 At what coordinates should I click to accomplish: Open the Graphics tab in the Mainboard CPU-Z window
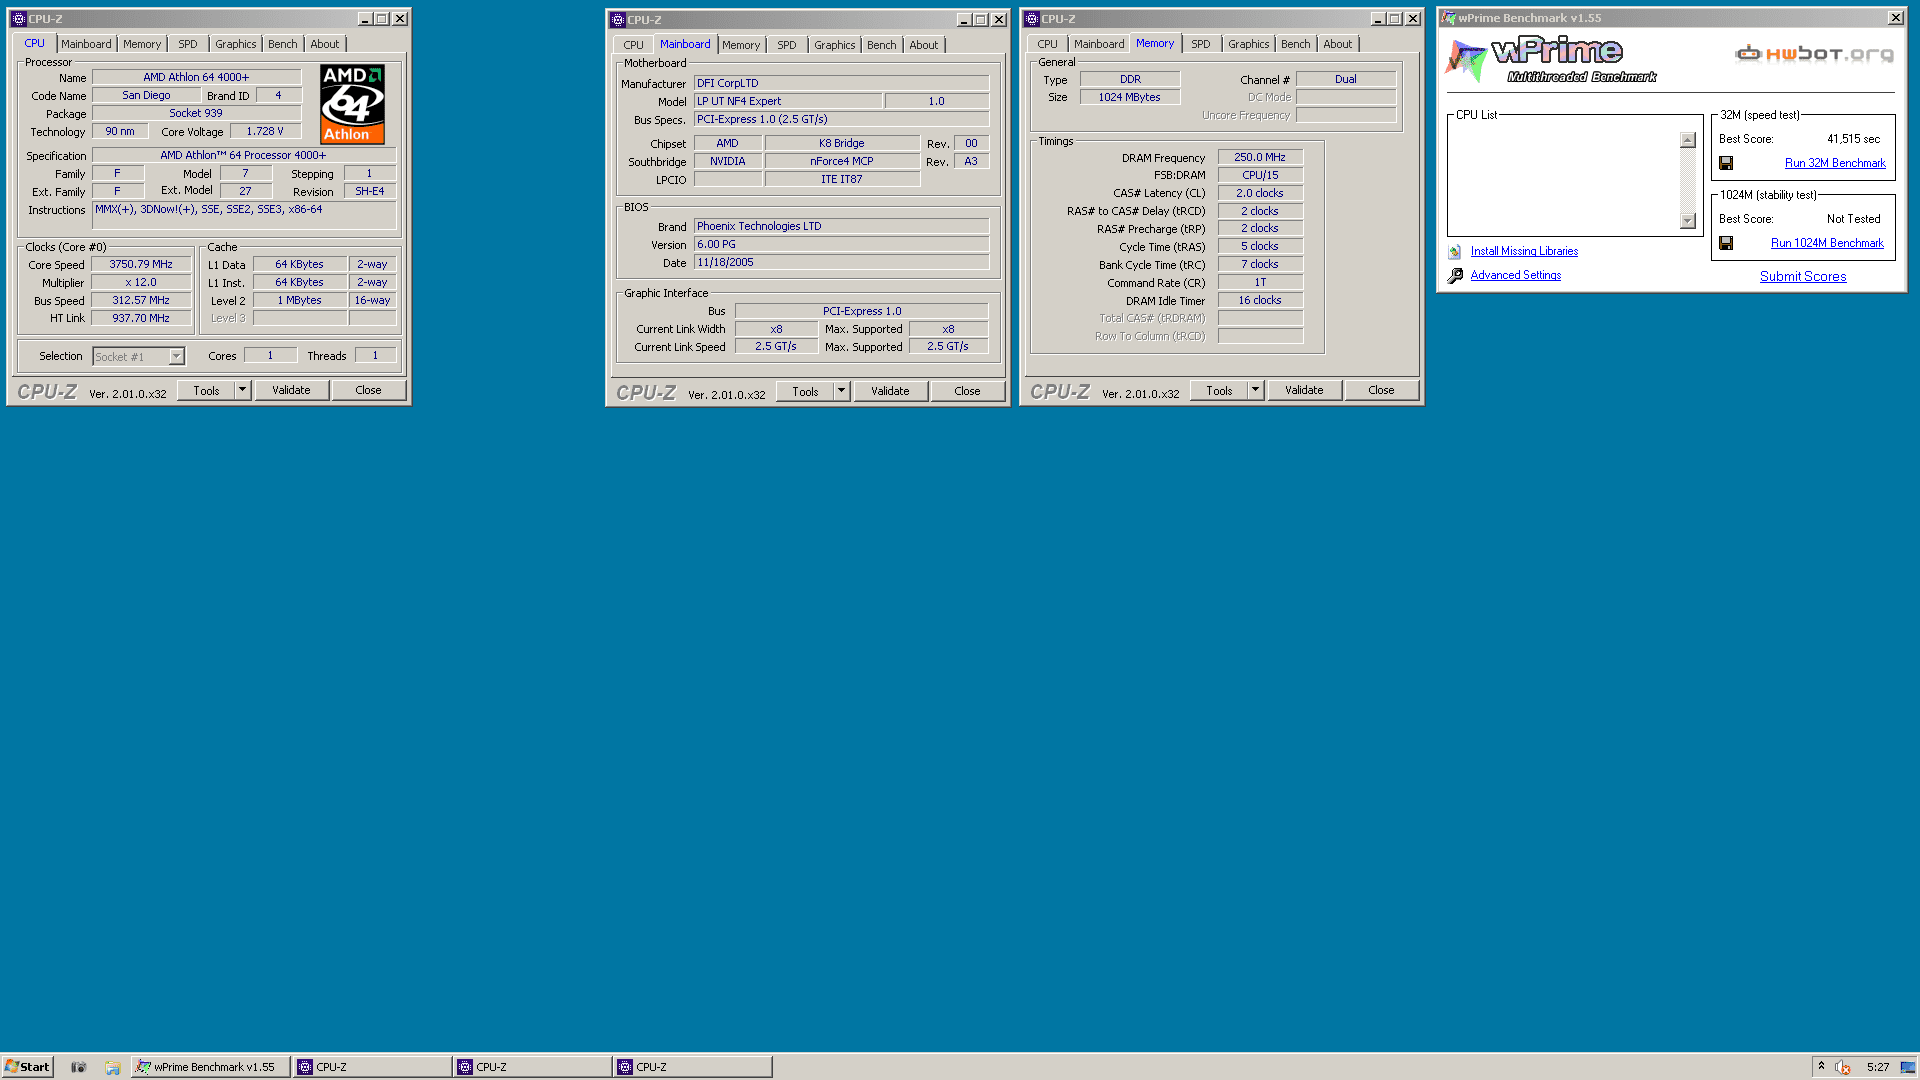point(834,45)
